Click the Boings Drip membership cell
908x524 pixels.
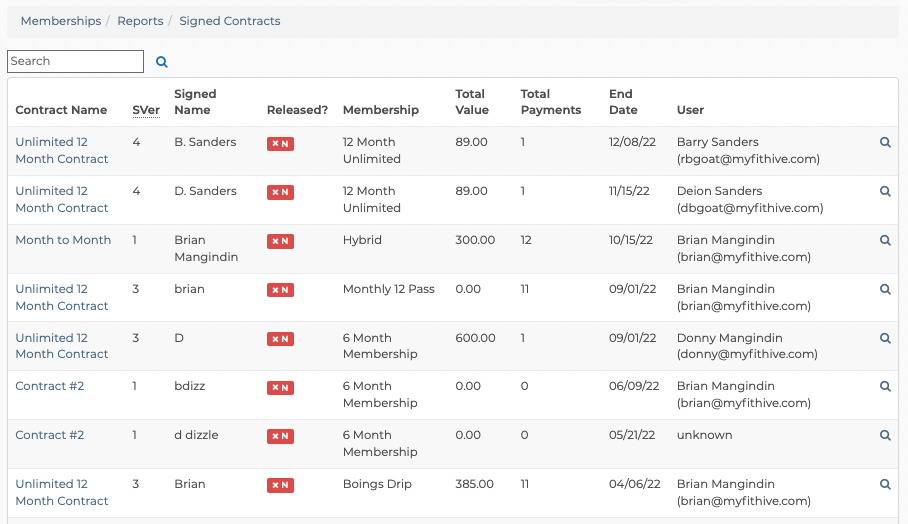[x=377, y=484]
